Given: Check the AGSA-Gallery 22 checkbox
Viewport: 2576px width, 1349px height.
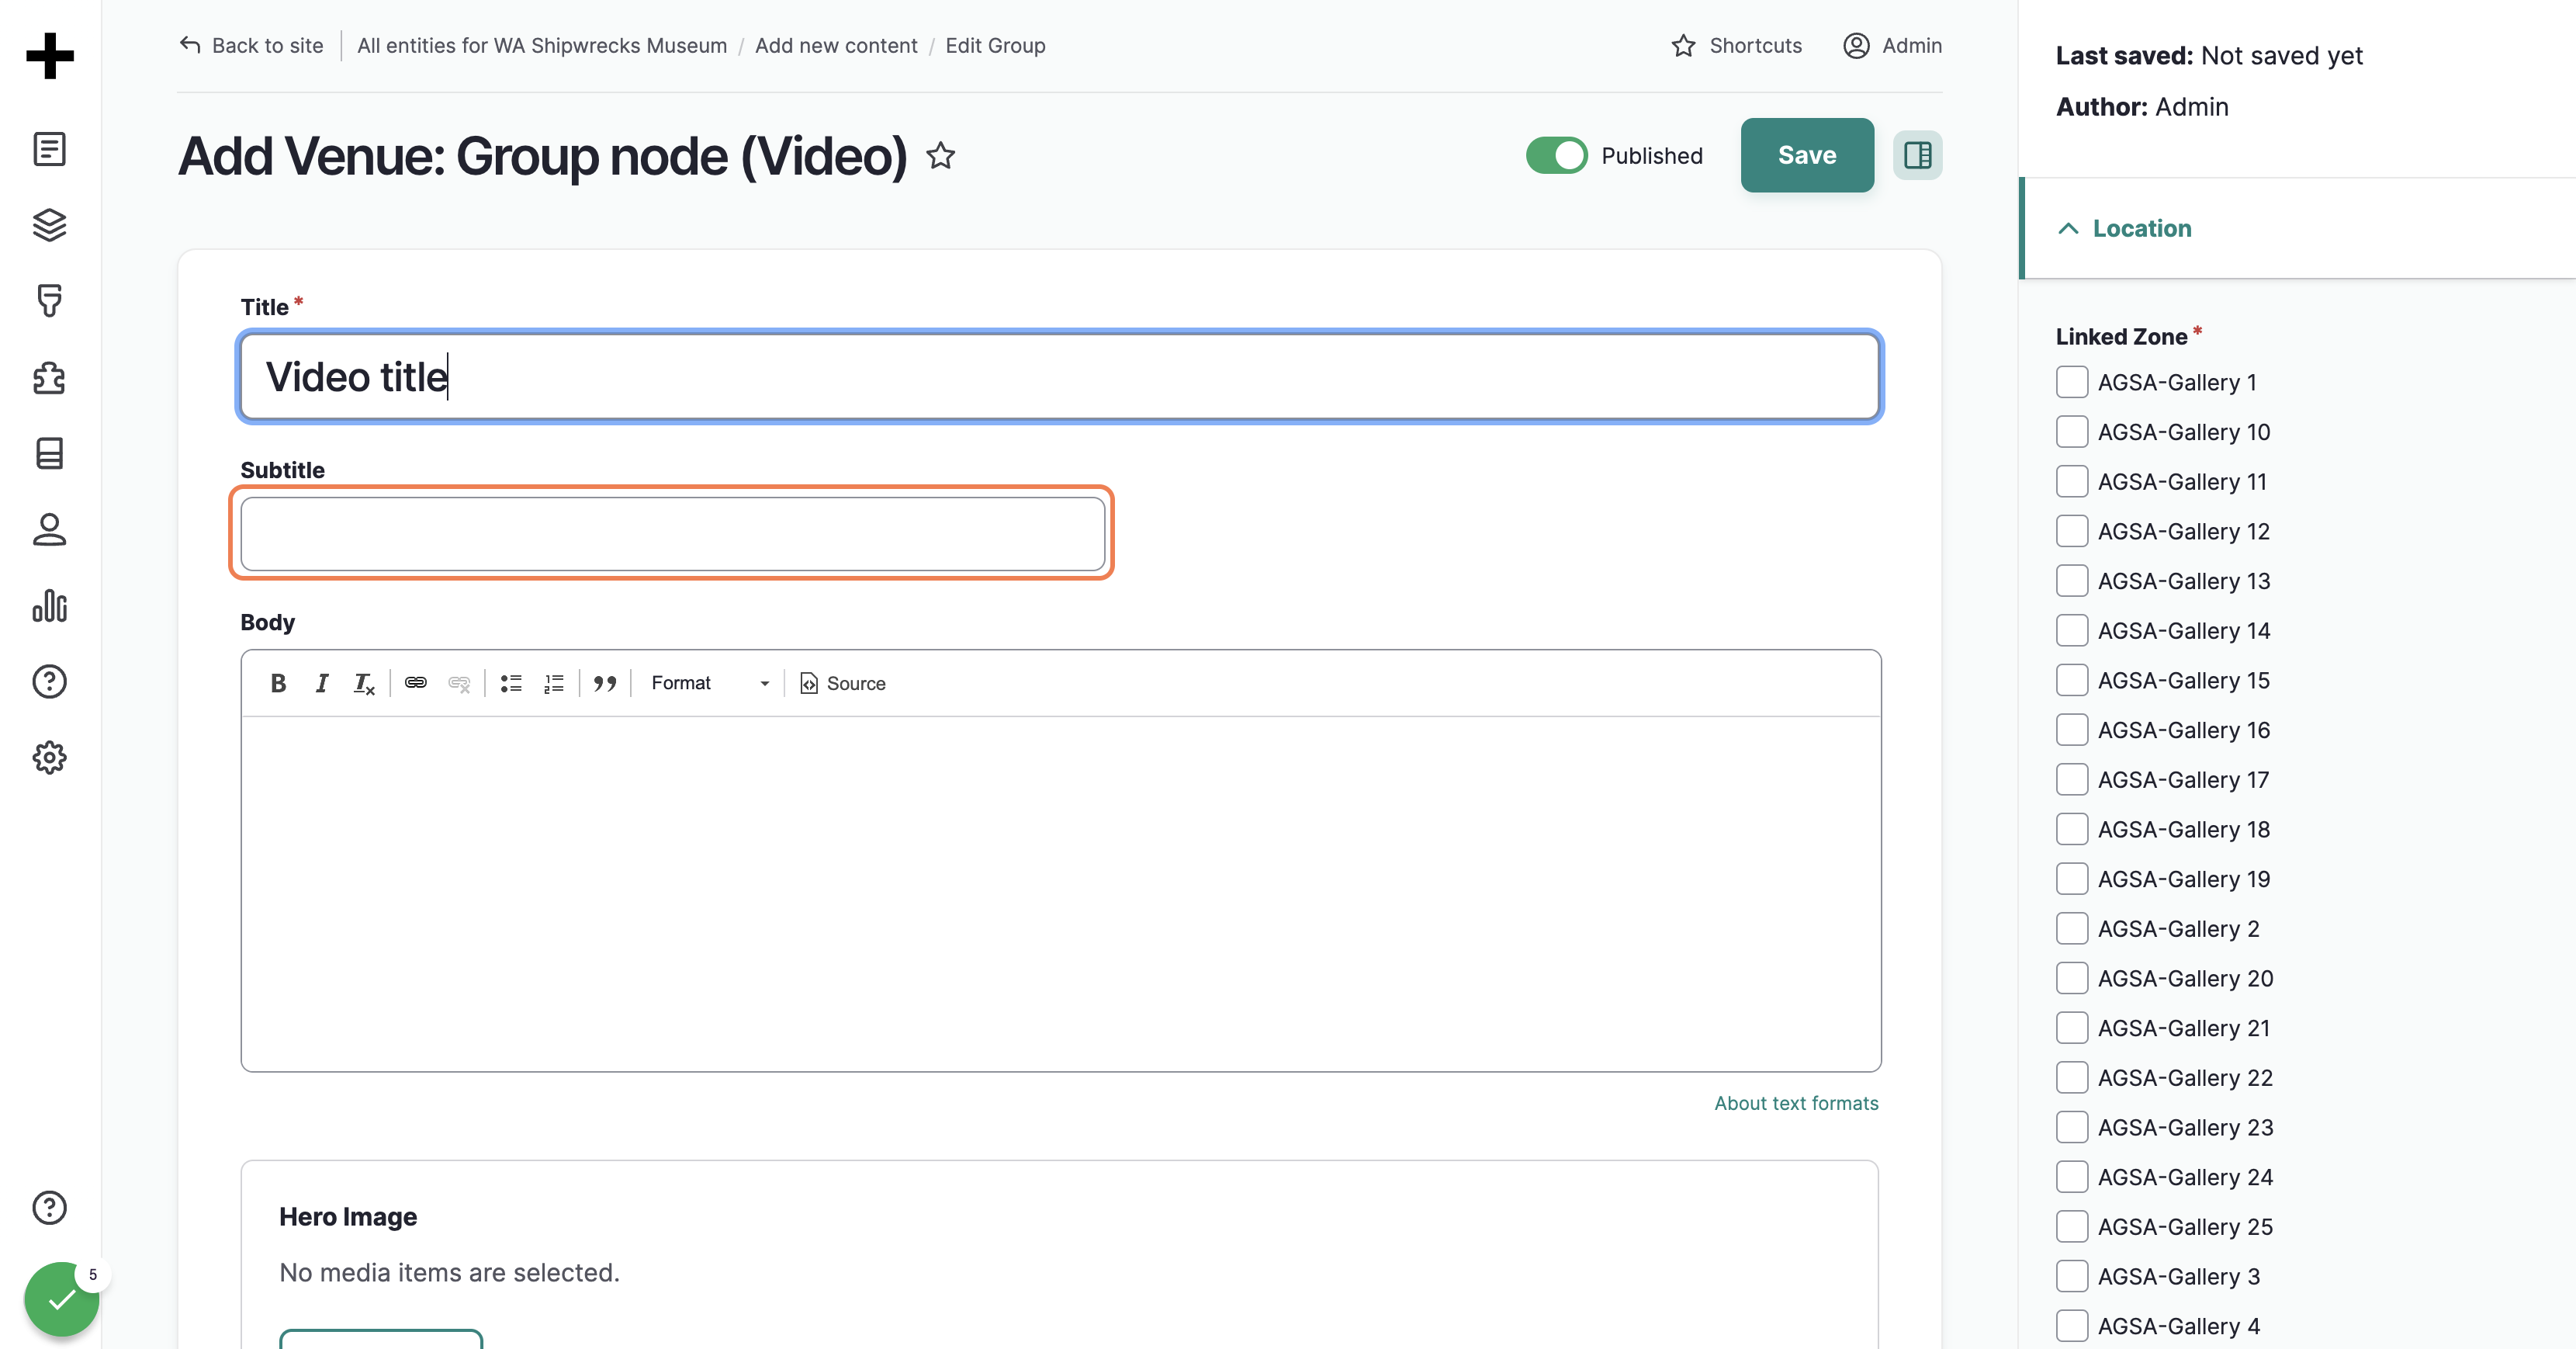Looking at the screenshot, I should [2072, 1078].
